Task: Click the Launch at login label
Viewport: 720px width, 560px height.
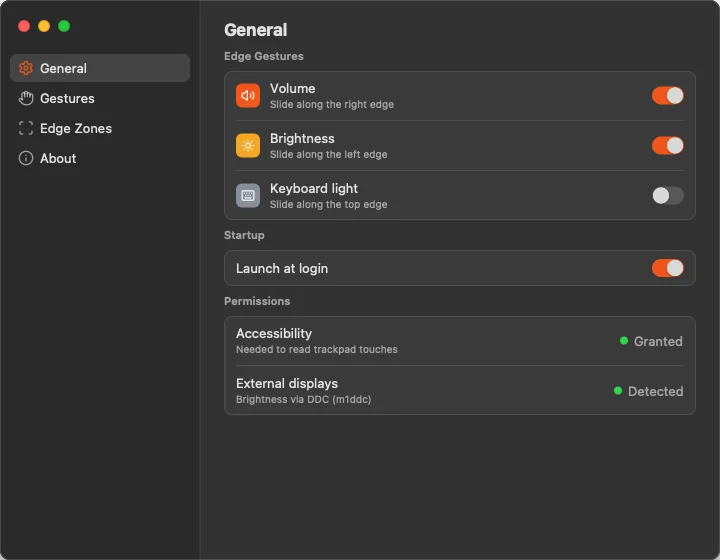Action: 282,268
